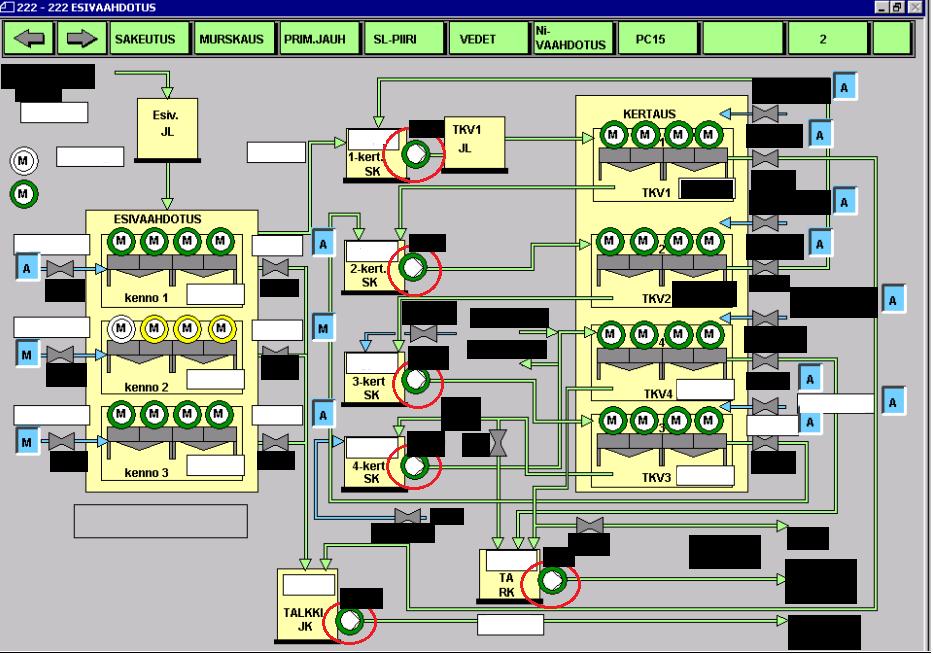Go to the previous screen with back arrow
The image size is (933, 654).
click(x=29, y=39)
